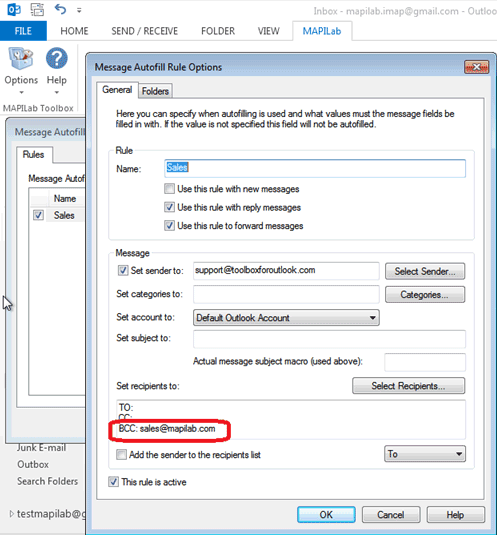Click the sender email address field

tap(286, 271)
